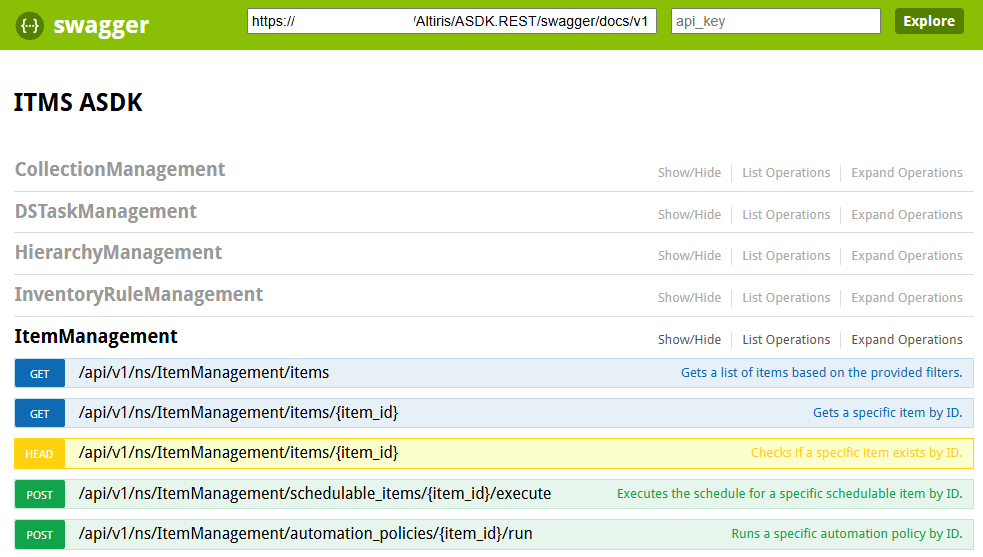The width and height of the screenshot is (983, 557).
Task: Click Expand Operations for InventoryRuleManagement
Action: [x=906, y=298]
